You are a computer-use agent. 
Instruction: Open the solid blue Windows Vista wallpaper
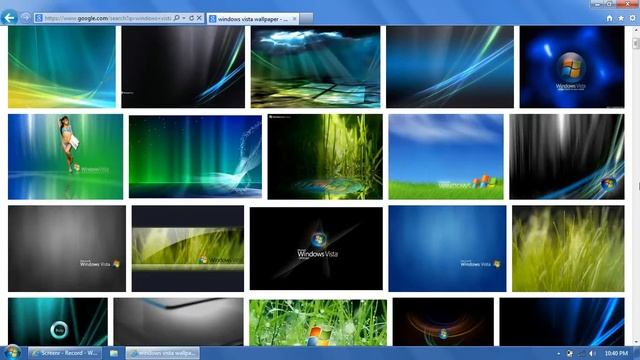(x=447, y=249)
